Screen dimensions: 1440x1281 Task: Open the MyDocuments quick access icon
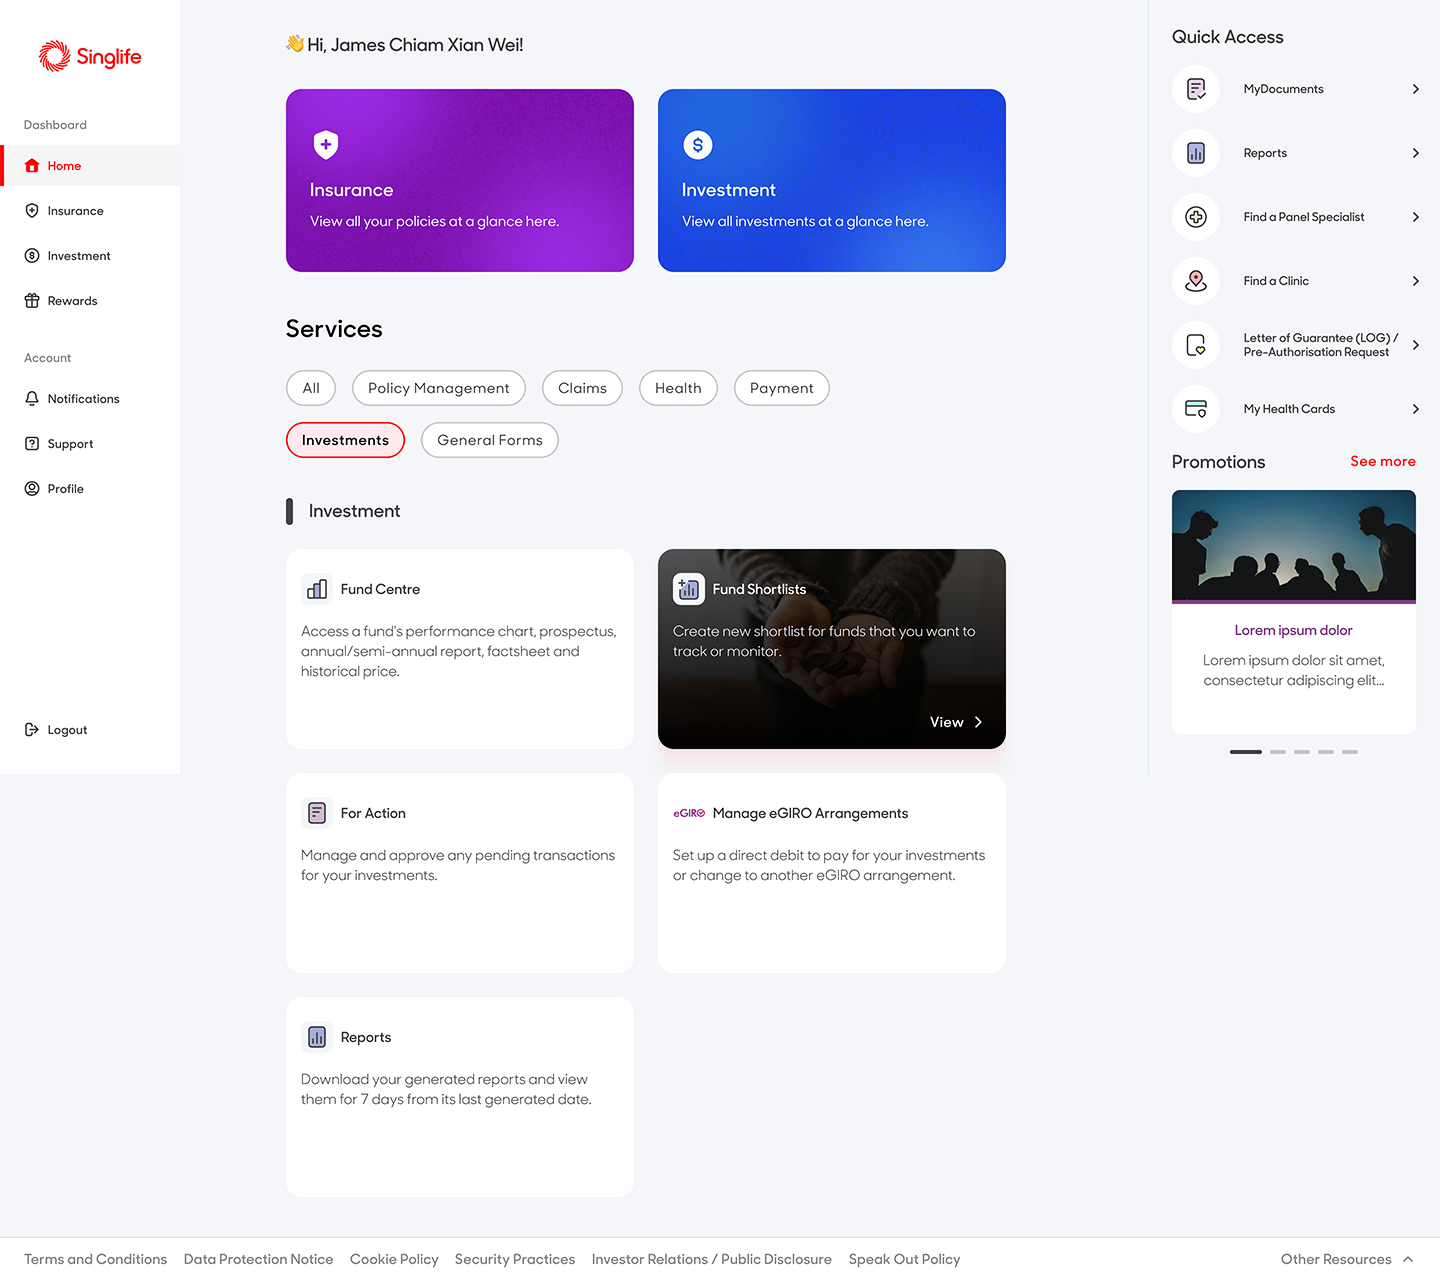(1195, 89)
